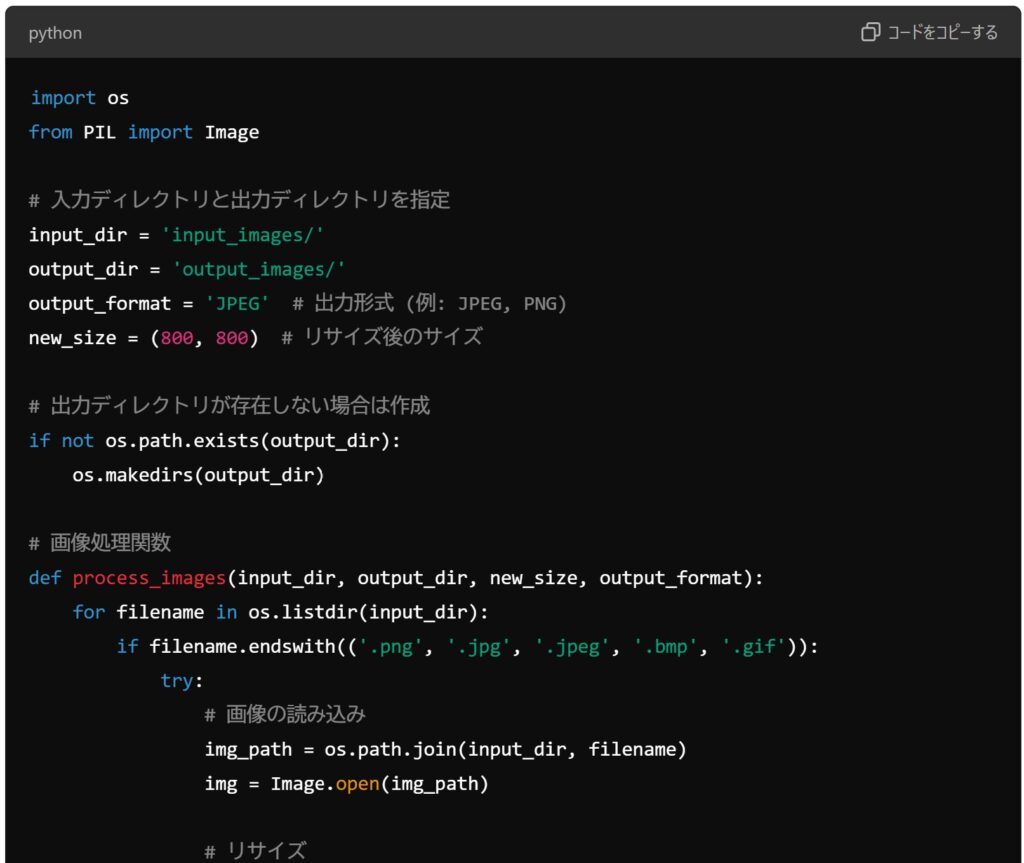Click the '.jpg' string in endswith tuple
1024x863 pixels.
479,647
